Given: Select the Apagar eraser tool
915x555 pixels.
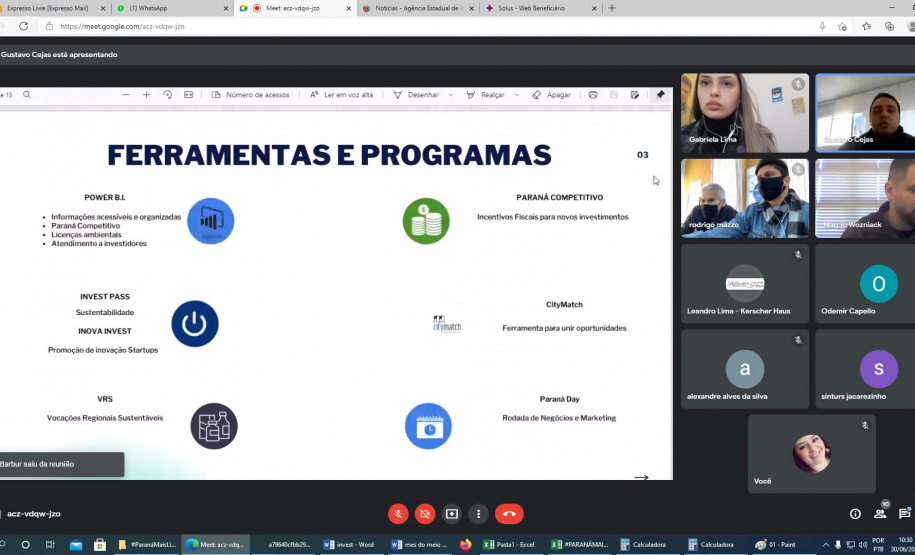Looking at the screenshot, I should [551, 95].
